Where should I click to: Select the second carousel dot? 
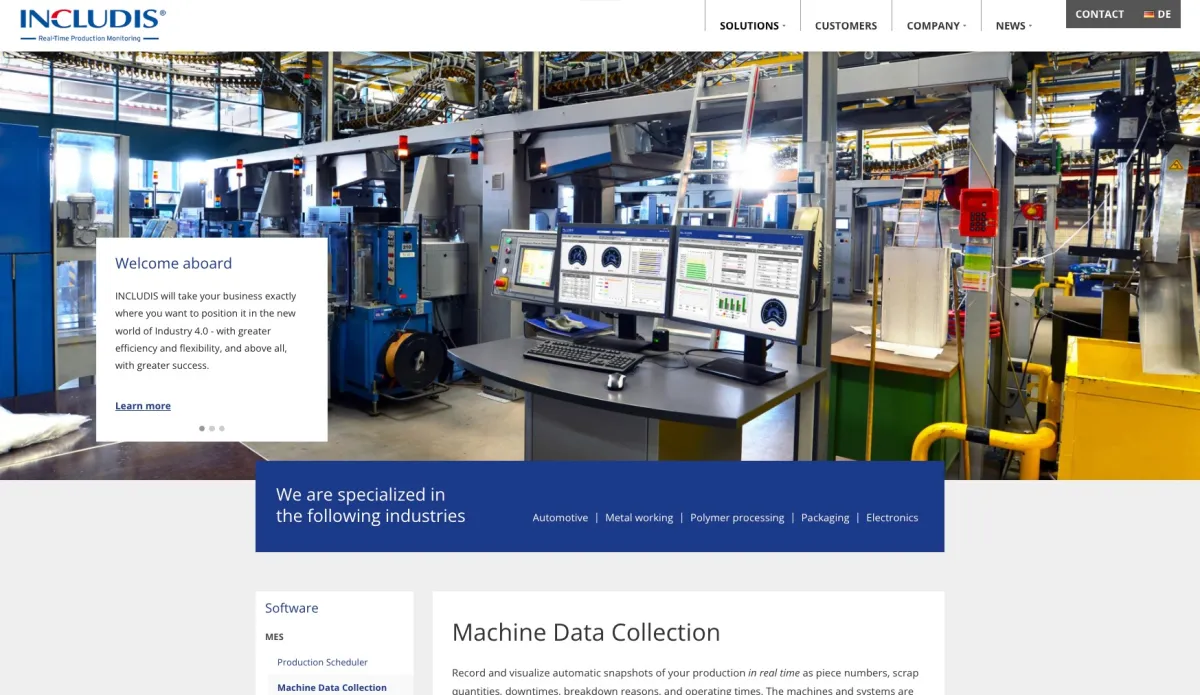click(212, 428)
